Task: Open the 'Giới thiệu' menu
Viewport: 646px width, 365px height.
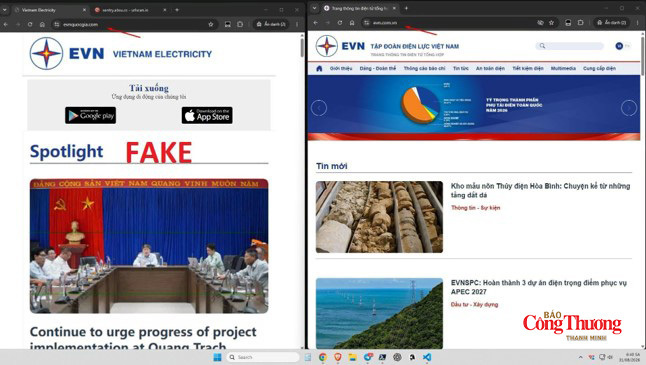Action: tap(341, 68)
